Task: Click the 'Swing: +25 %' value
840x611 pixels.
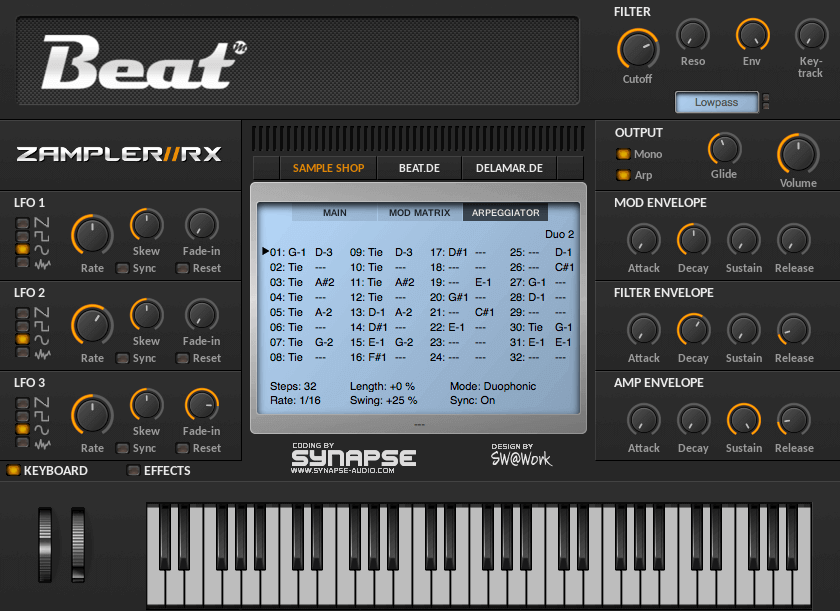Action: click(384, 400)
